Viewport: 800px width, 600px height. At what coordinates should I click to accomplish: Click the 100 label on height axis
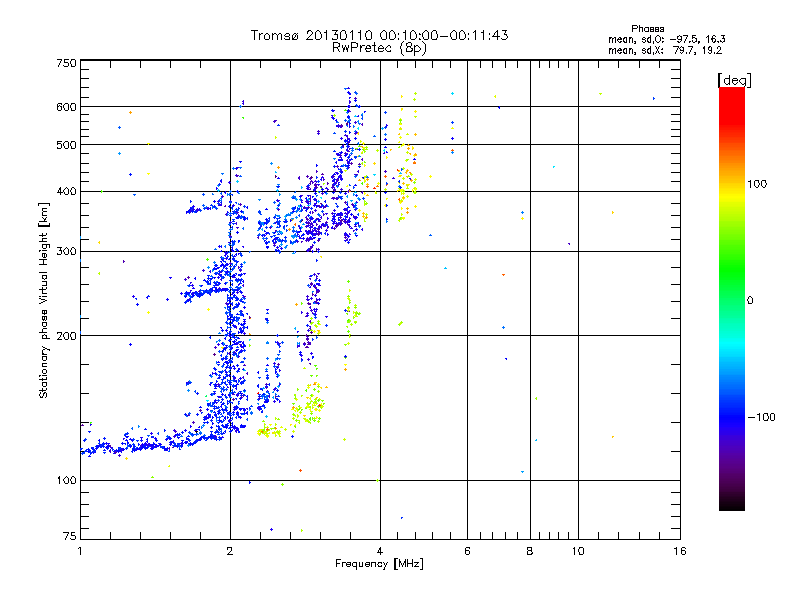coord(66,480)
